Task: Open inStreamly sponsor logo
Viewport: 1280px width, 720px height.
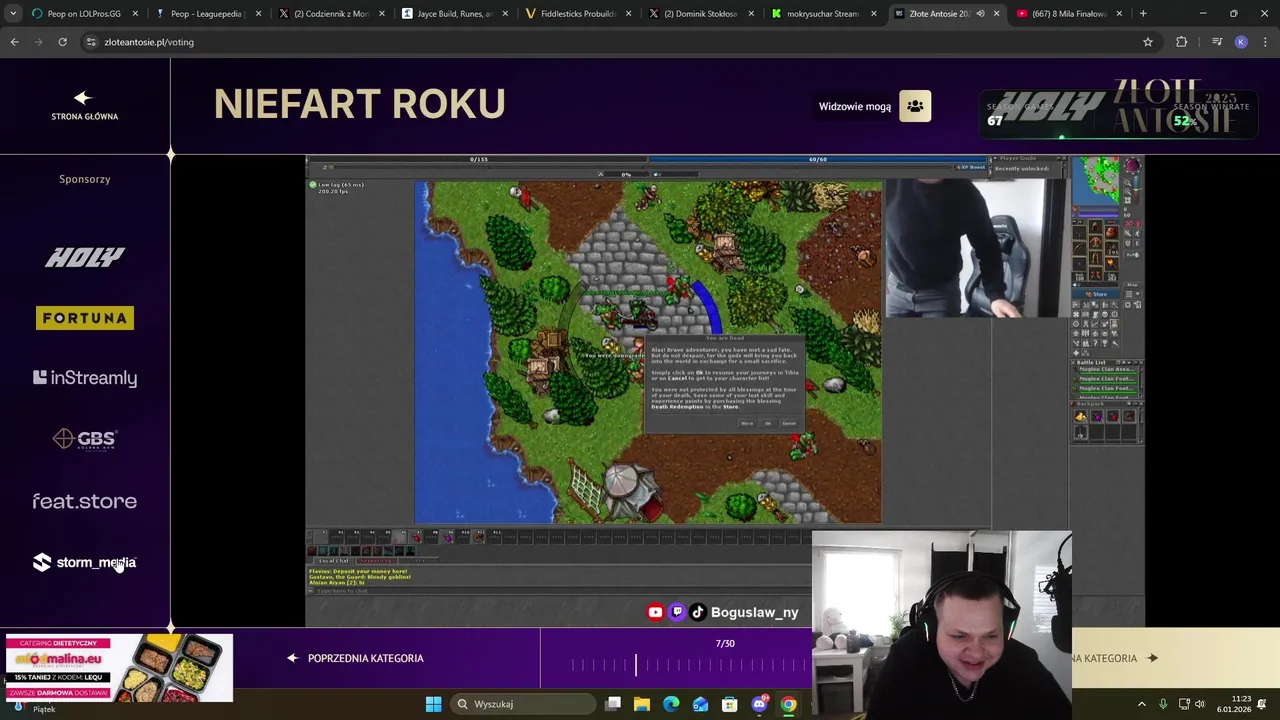Action: coord(84,378)
